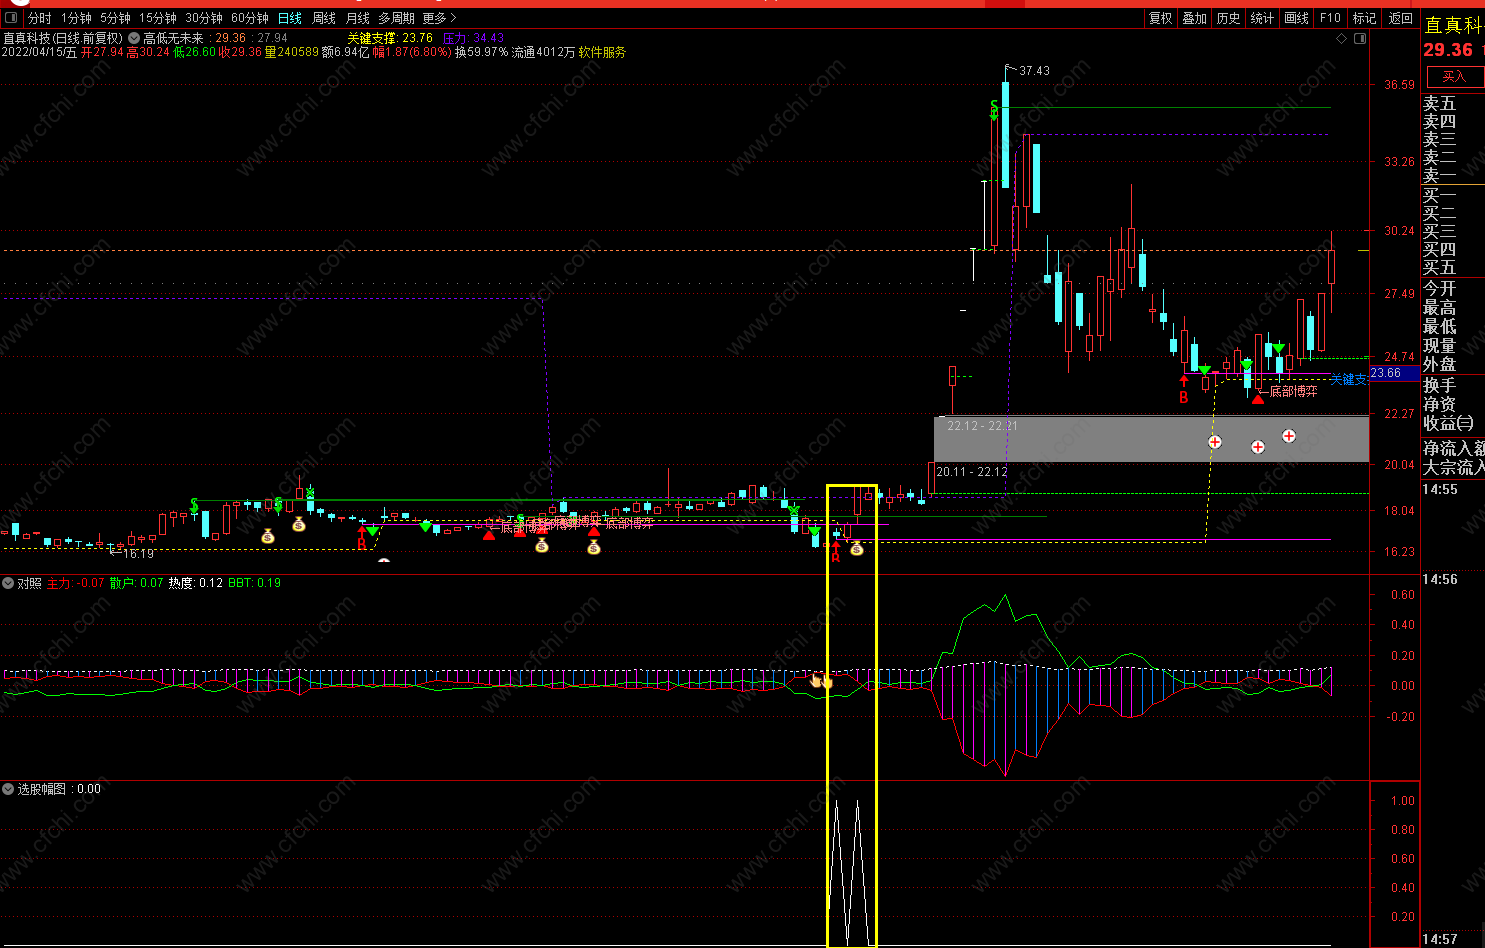Click the 返回 back button

coord(1401,18)
